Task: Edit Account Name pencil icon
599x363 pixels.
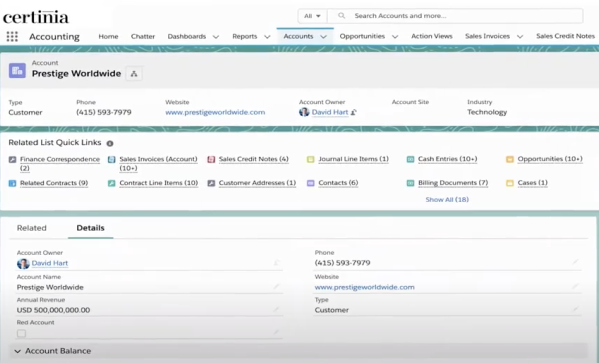Action: click(x=276, y=287)
